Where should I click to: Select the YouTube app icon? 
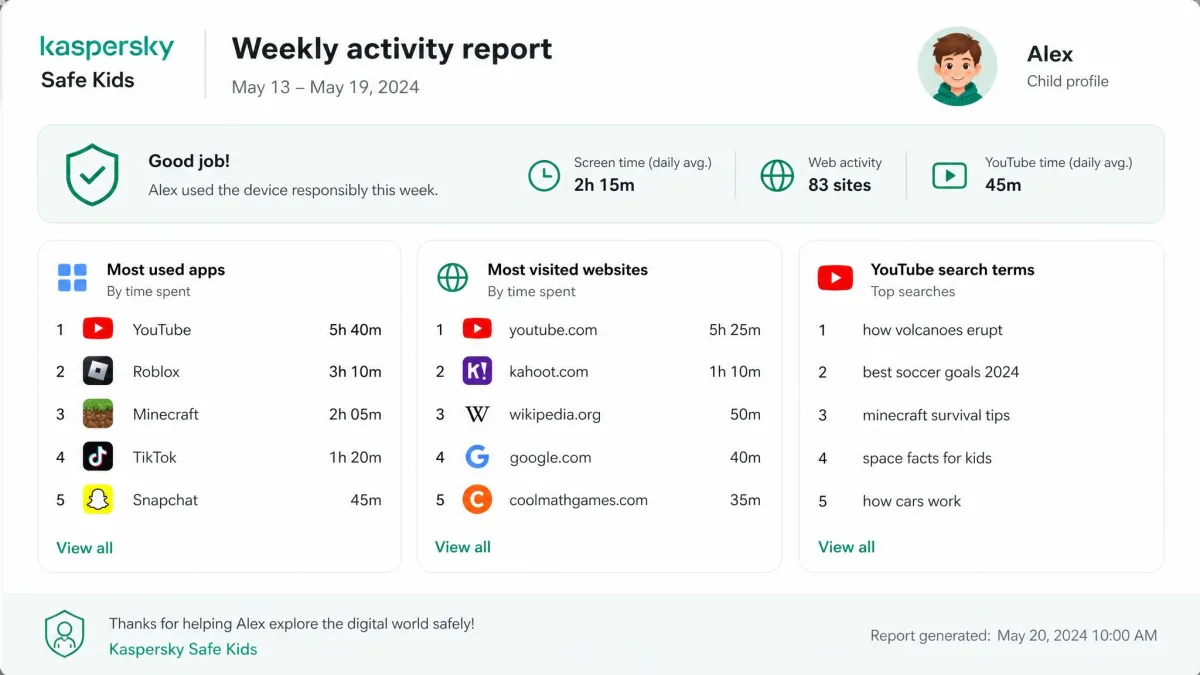coord(98,329)
